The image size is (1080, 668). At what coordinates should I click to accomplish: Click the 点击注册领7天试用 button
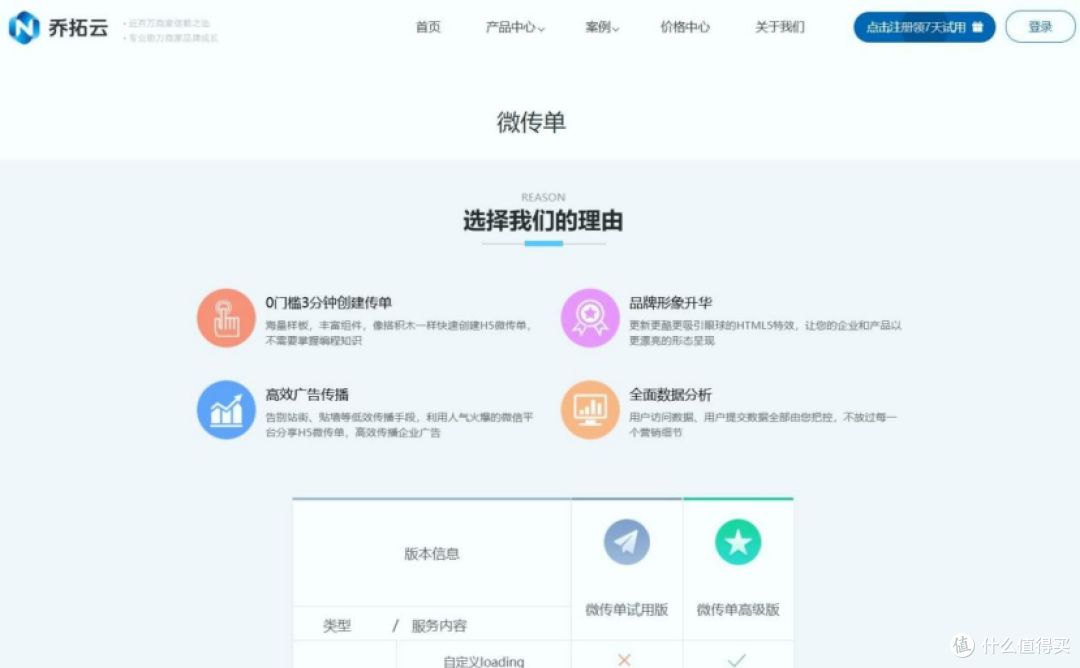pos(924,27)
